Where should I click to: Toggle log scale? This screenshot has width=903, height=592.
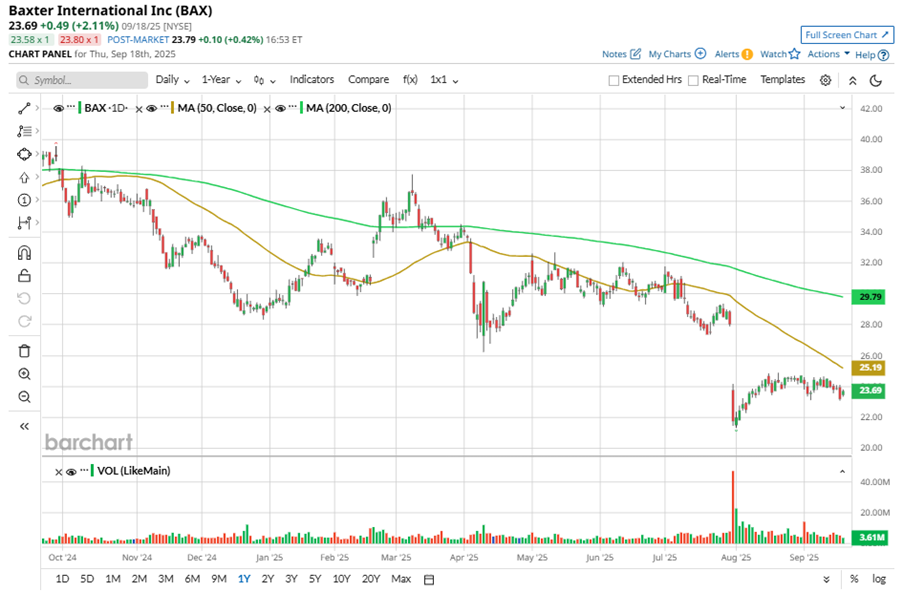(879, 579)
